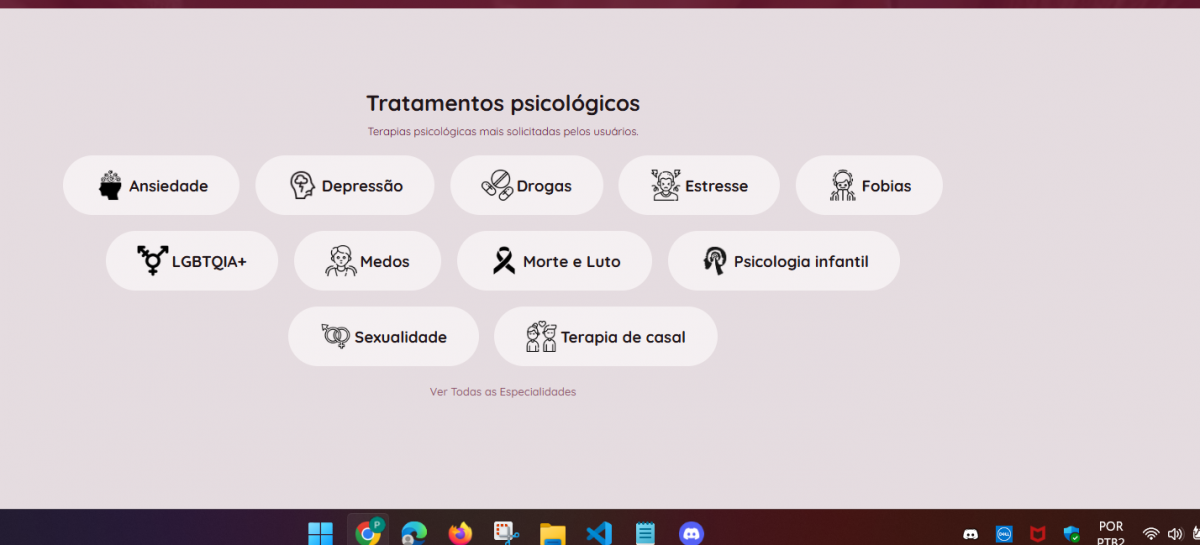Click the Terapia de casal couple icon
The height and width of the screenshot is (545, 1200).
pos(541,336)
